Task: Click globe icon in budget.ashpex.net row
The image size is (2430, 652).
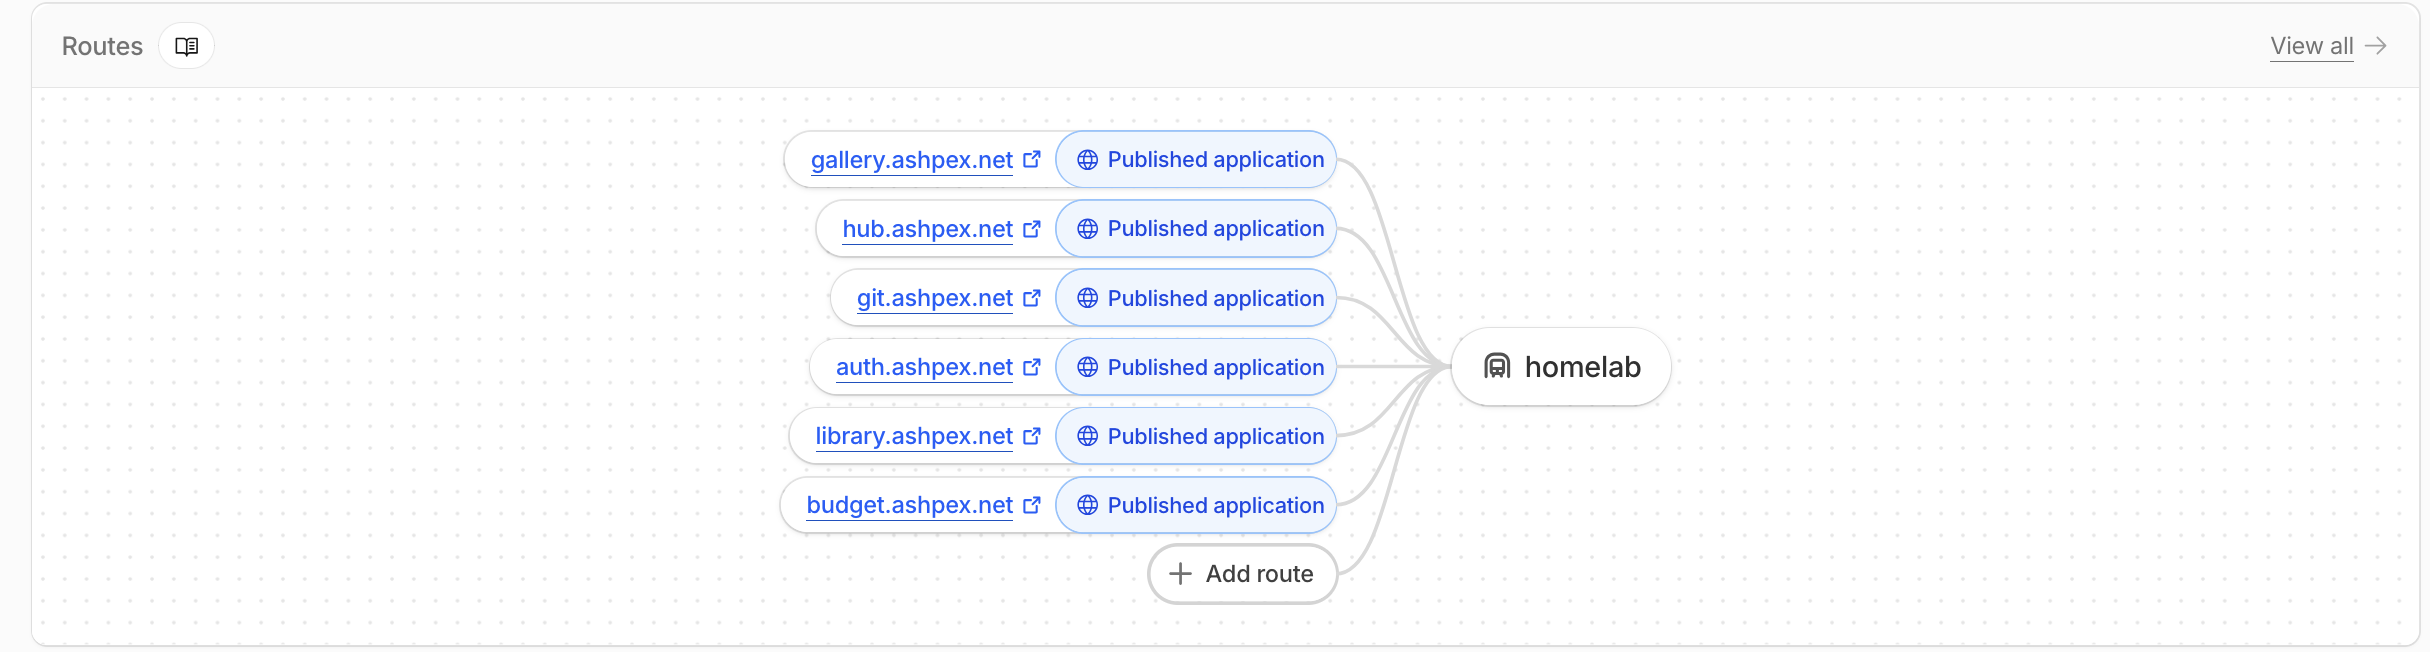Action: tap(1087, 505)
